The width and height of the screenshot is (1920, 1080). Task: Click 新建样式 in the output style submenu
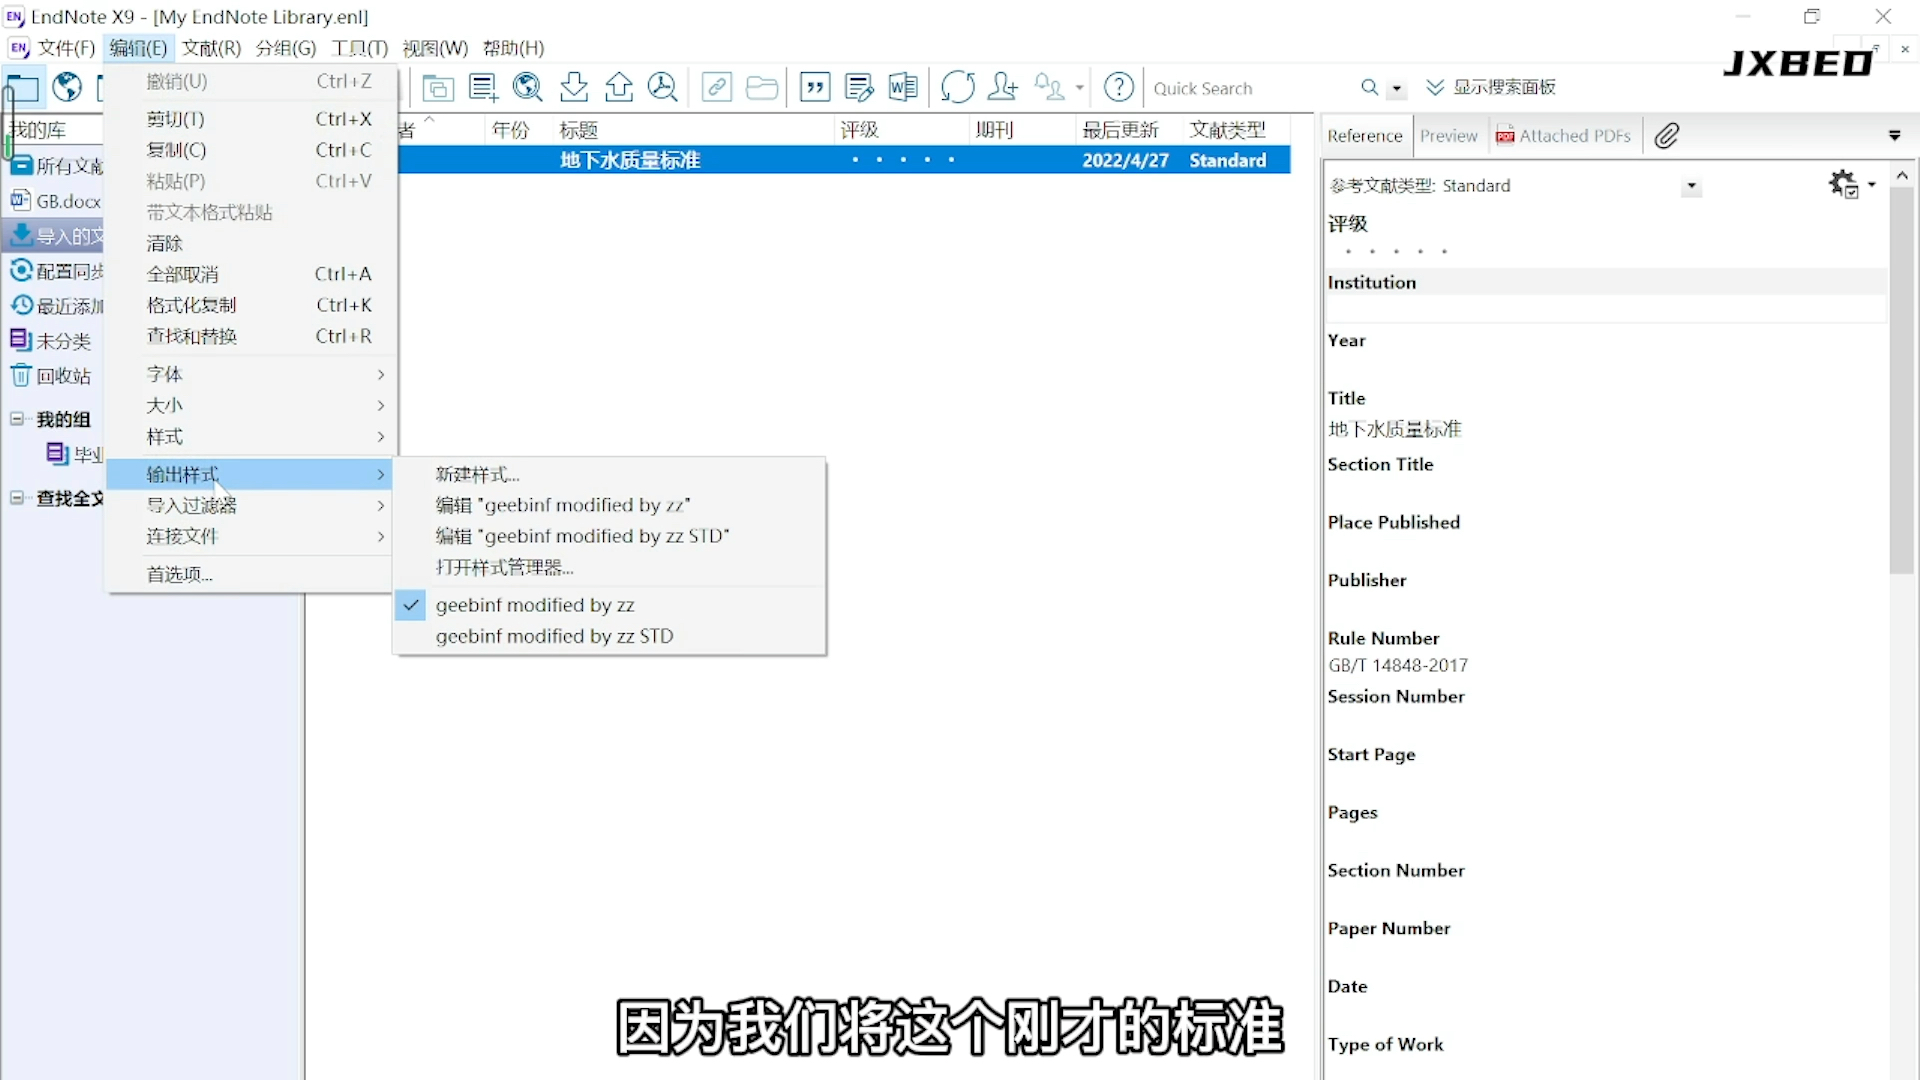click(x=477, y=474)
